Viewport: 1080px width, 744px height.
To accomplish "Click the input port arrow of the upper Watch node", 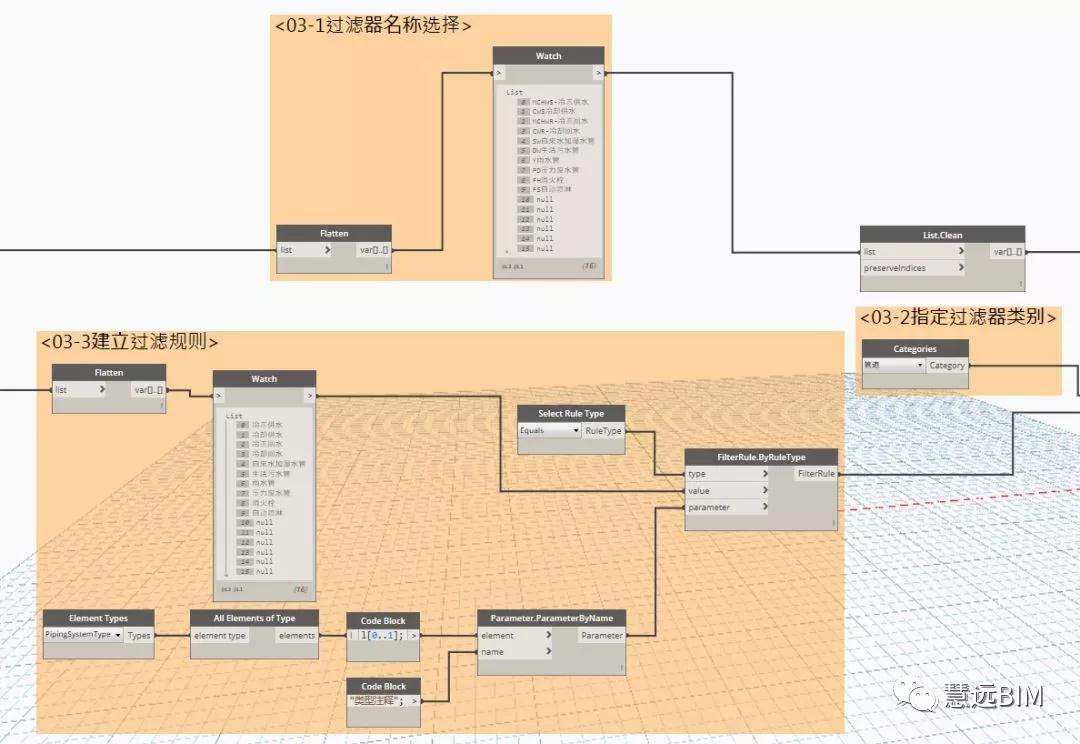I will (499, 72).
